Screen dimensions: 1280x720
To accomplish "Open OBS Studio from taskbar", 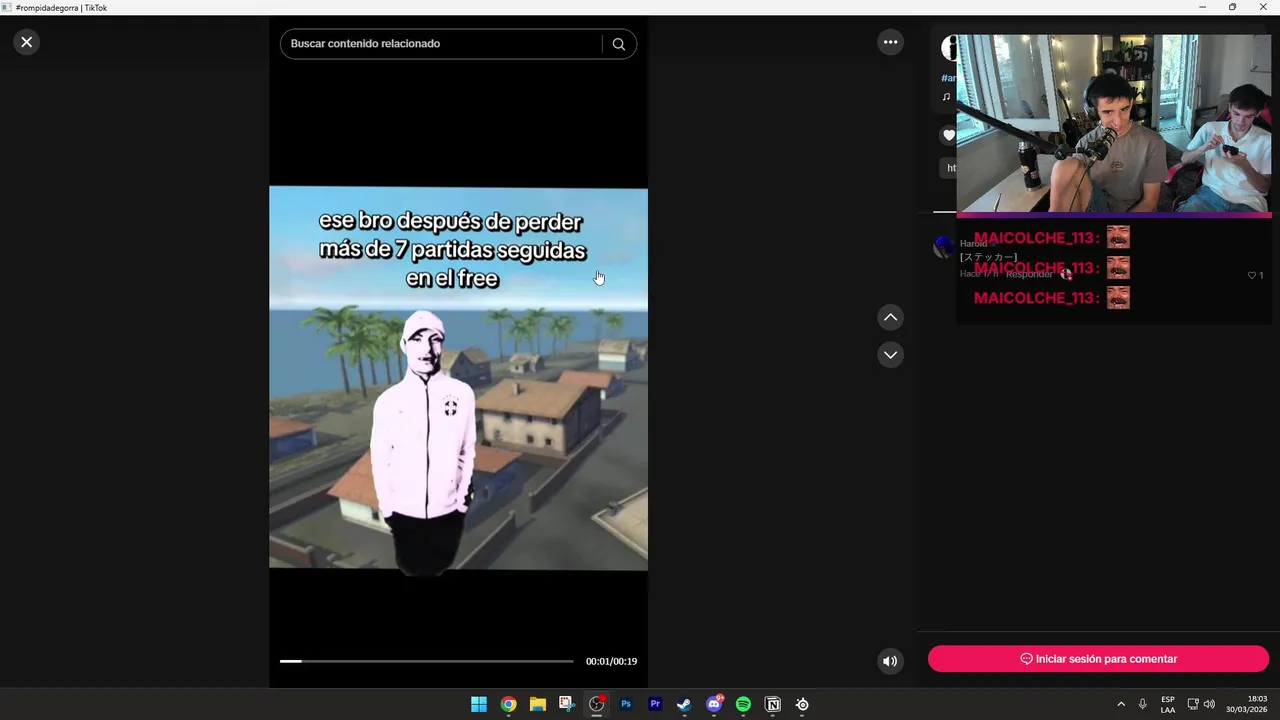I will pyautogui.click(x=597, y=704).
